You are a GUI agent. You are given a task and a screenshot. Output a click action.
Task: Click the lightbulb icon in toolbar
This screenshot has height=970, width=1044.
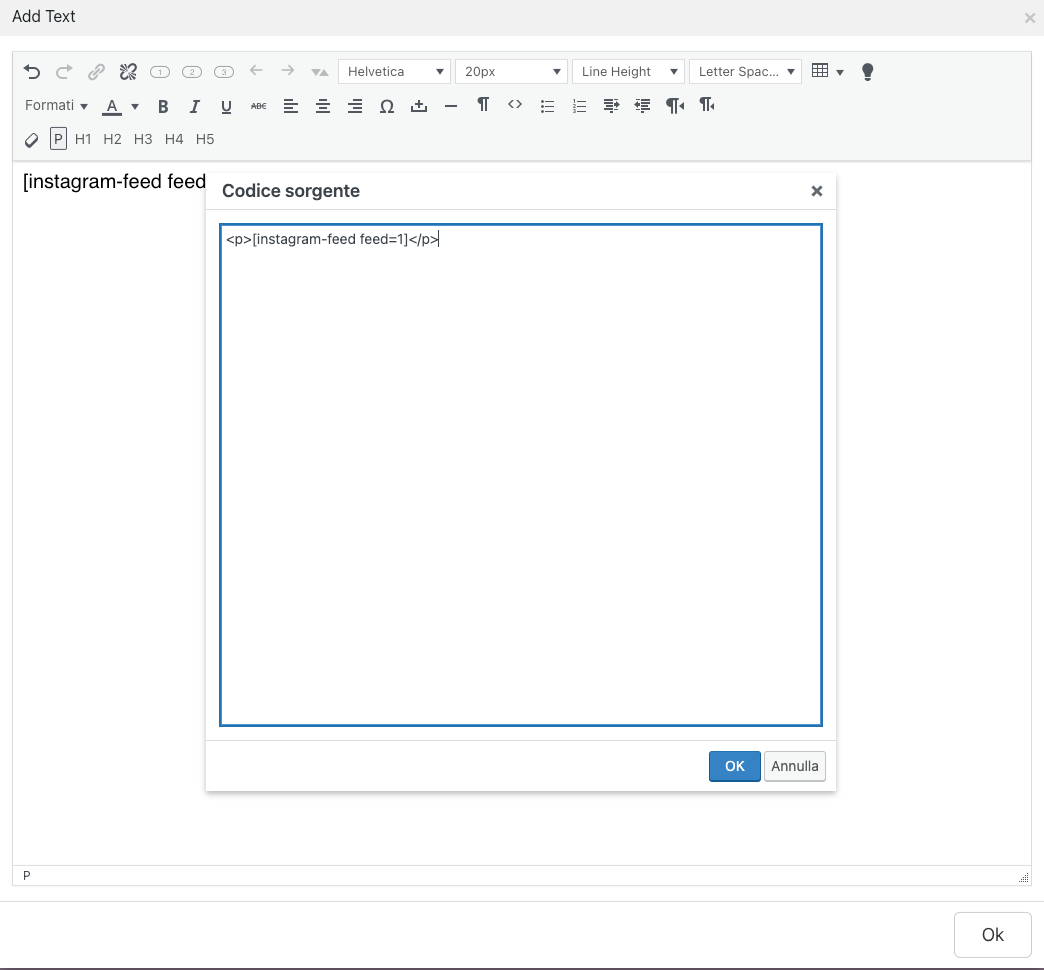[x=868, y=72]
